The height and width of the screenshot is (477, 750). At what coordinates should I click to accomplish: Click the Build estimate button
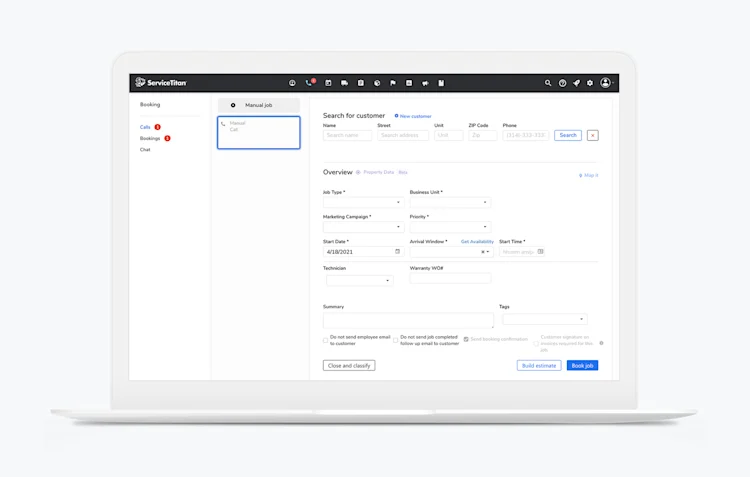pyautogui.click(x=539, y=366)
